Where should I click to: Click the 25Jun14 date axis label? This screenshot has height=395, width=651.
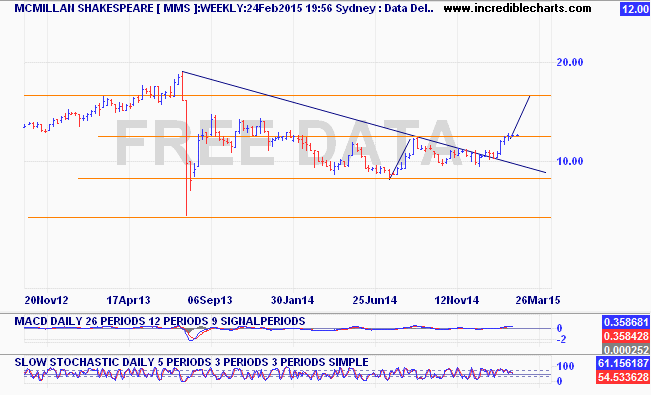point(374,300)
